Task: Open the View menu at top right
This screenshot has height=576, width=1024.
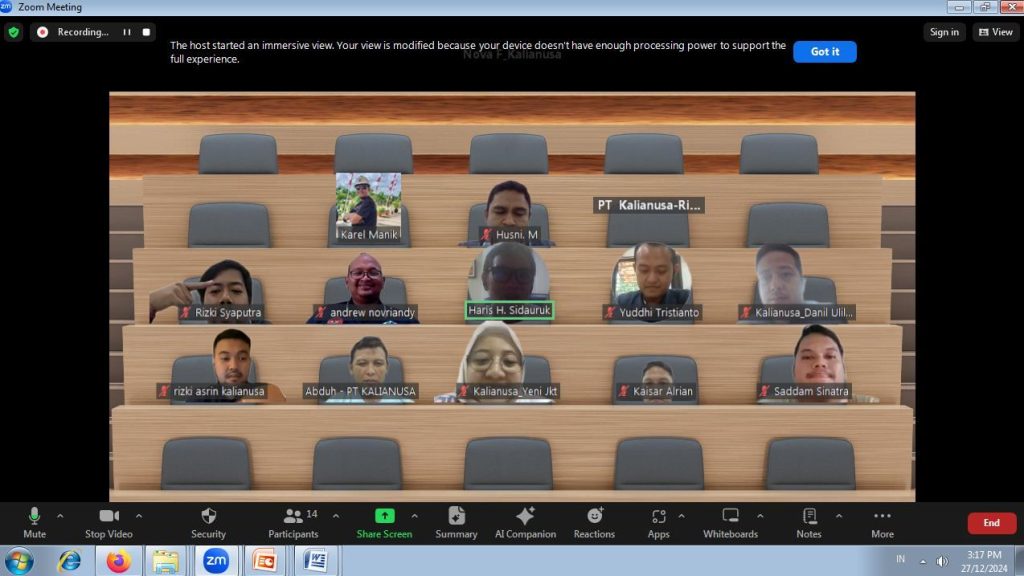Action: click(x=996, y=32)
